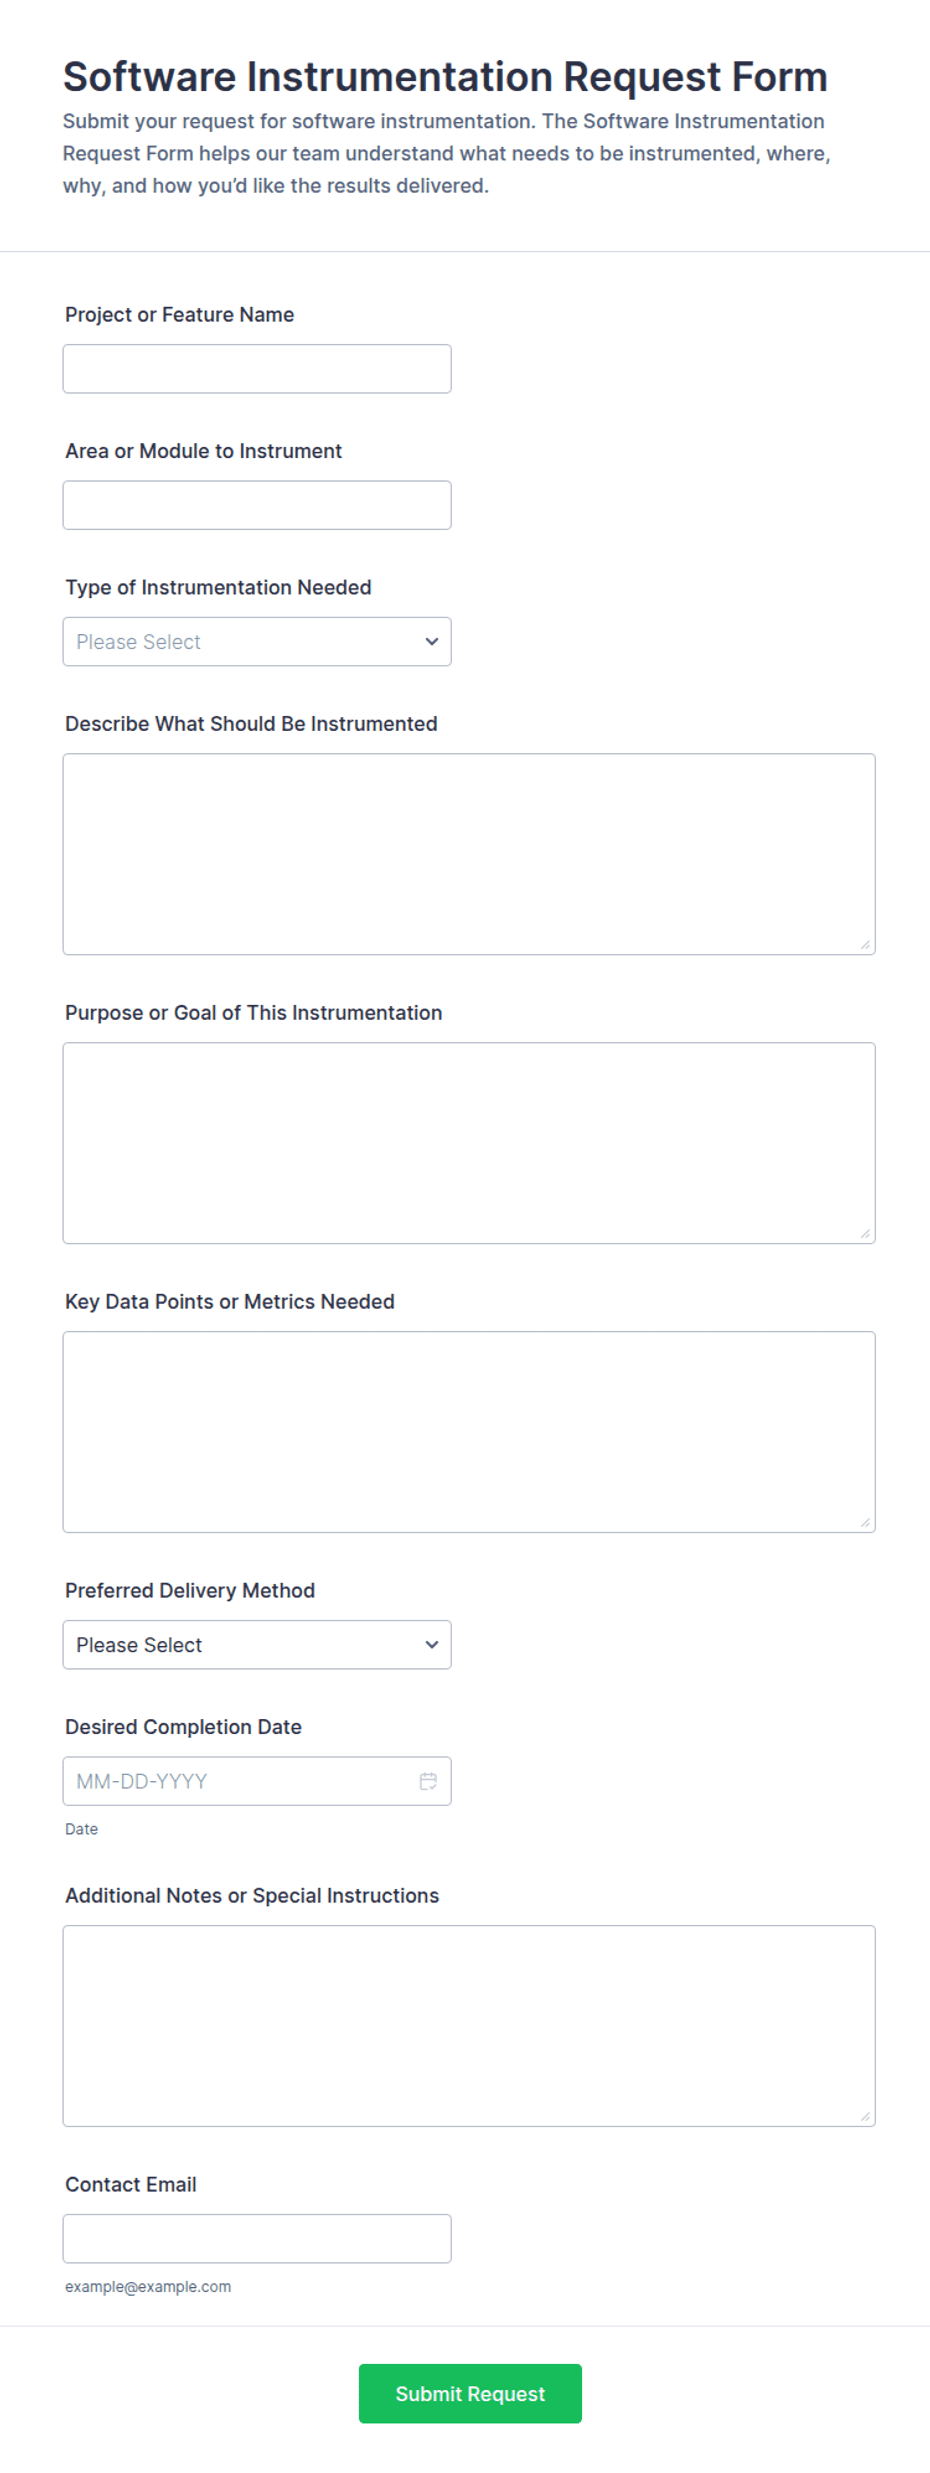930x2473 pixels.
Task: Click the MM-DD-YYYY completion date input
Action: (x=257, y=1781)
